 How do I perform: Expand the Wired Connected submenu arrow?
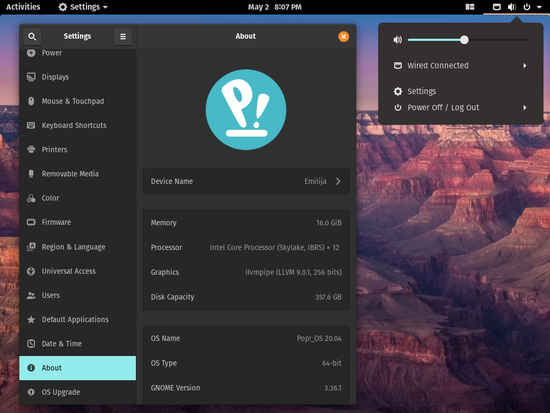pyautogui.click(x=525, y=66)
